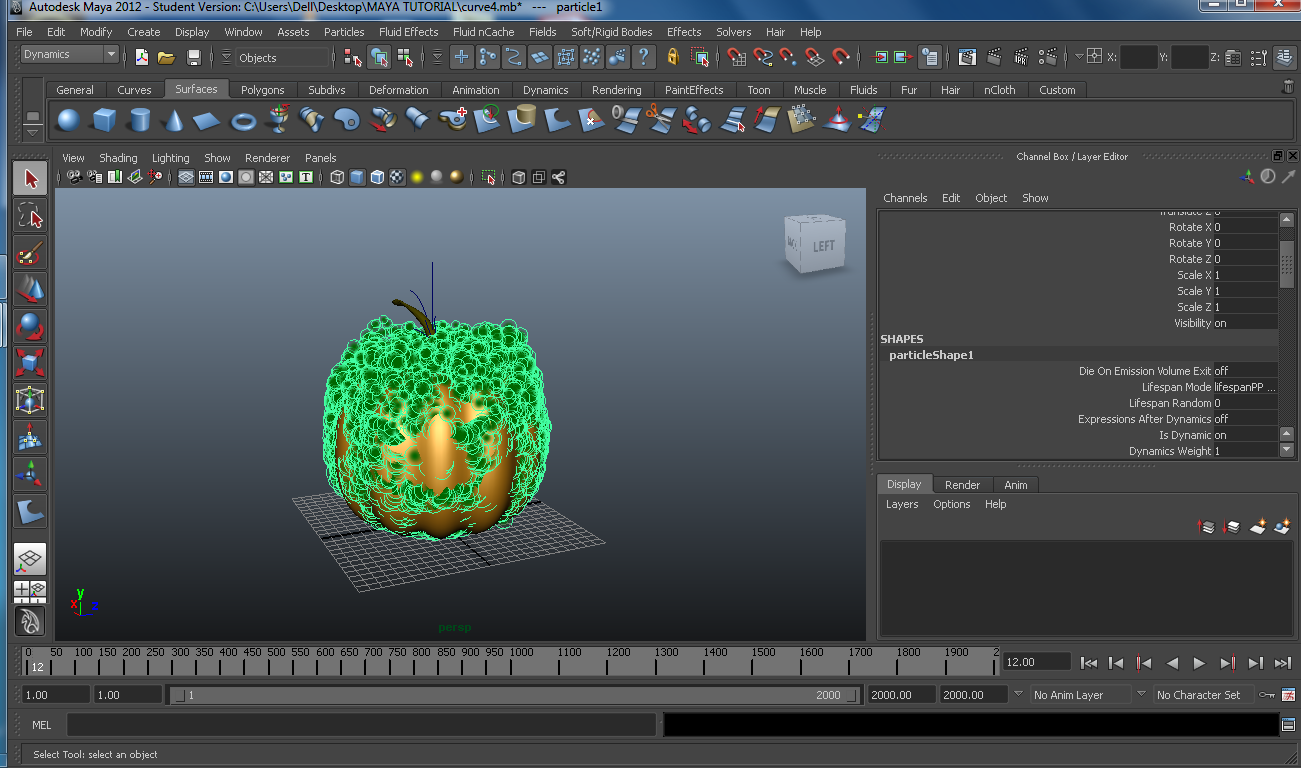
Task: Click the Open Scene folder icon
Action: [x=167, y=57]
